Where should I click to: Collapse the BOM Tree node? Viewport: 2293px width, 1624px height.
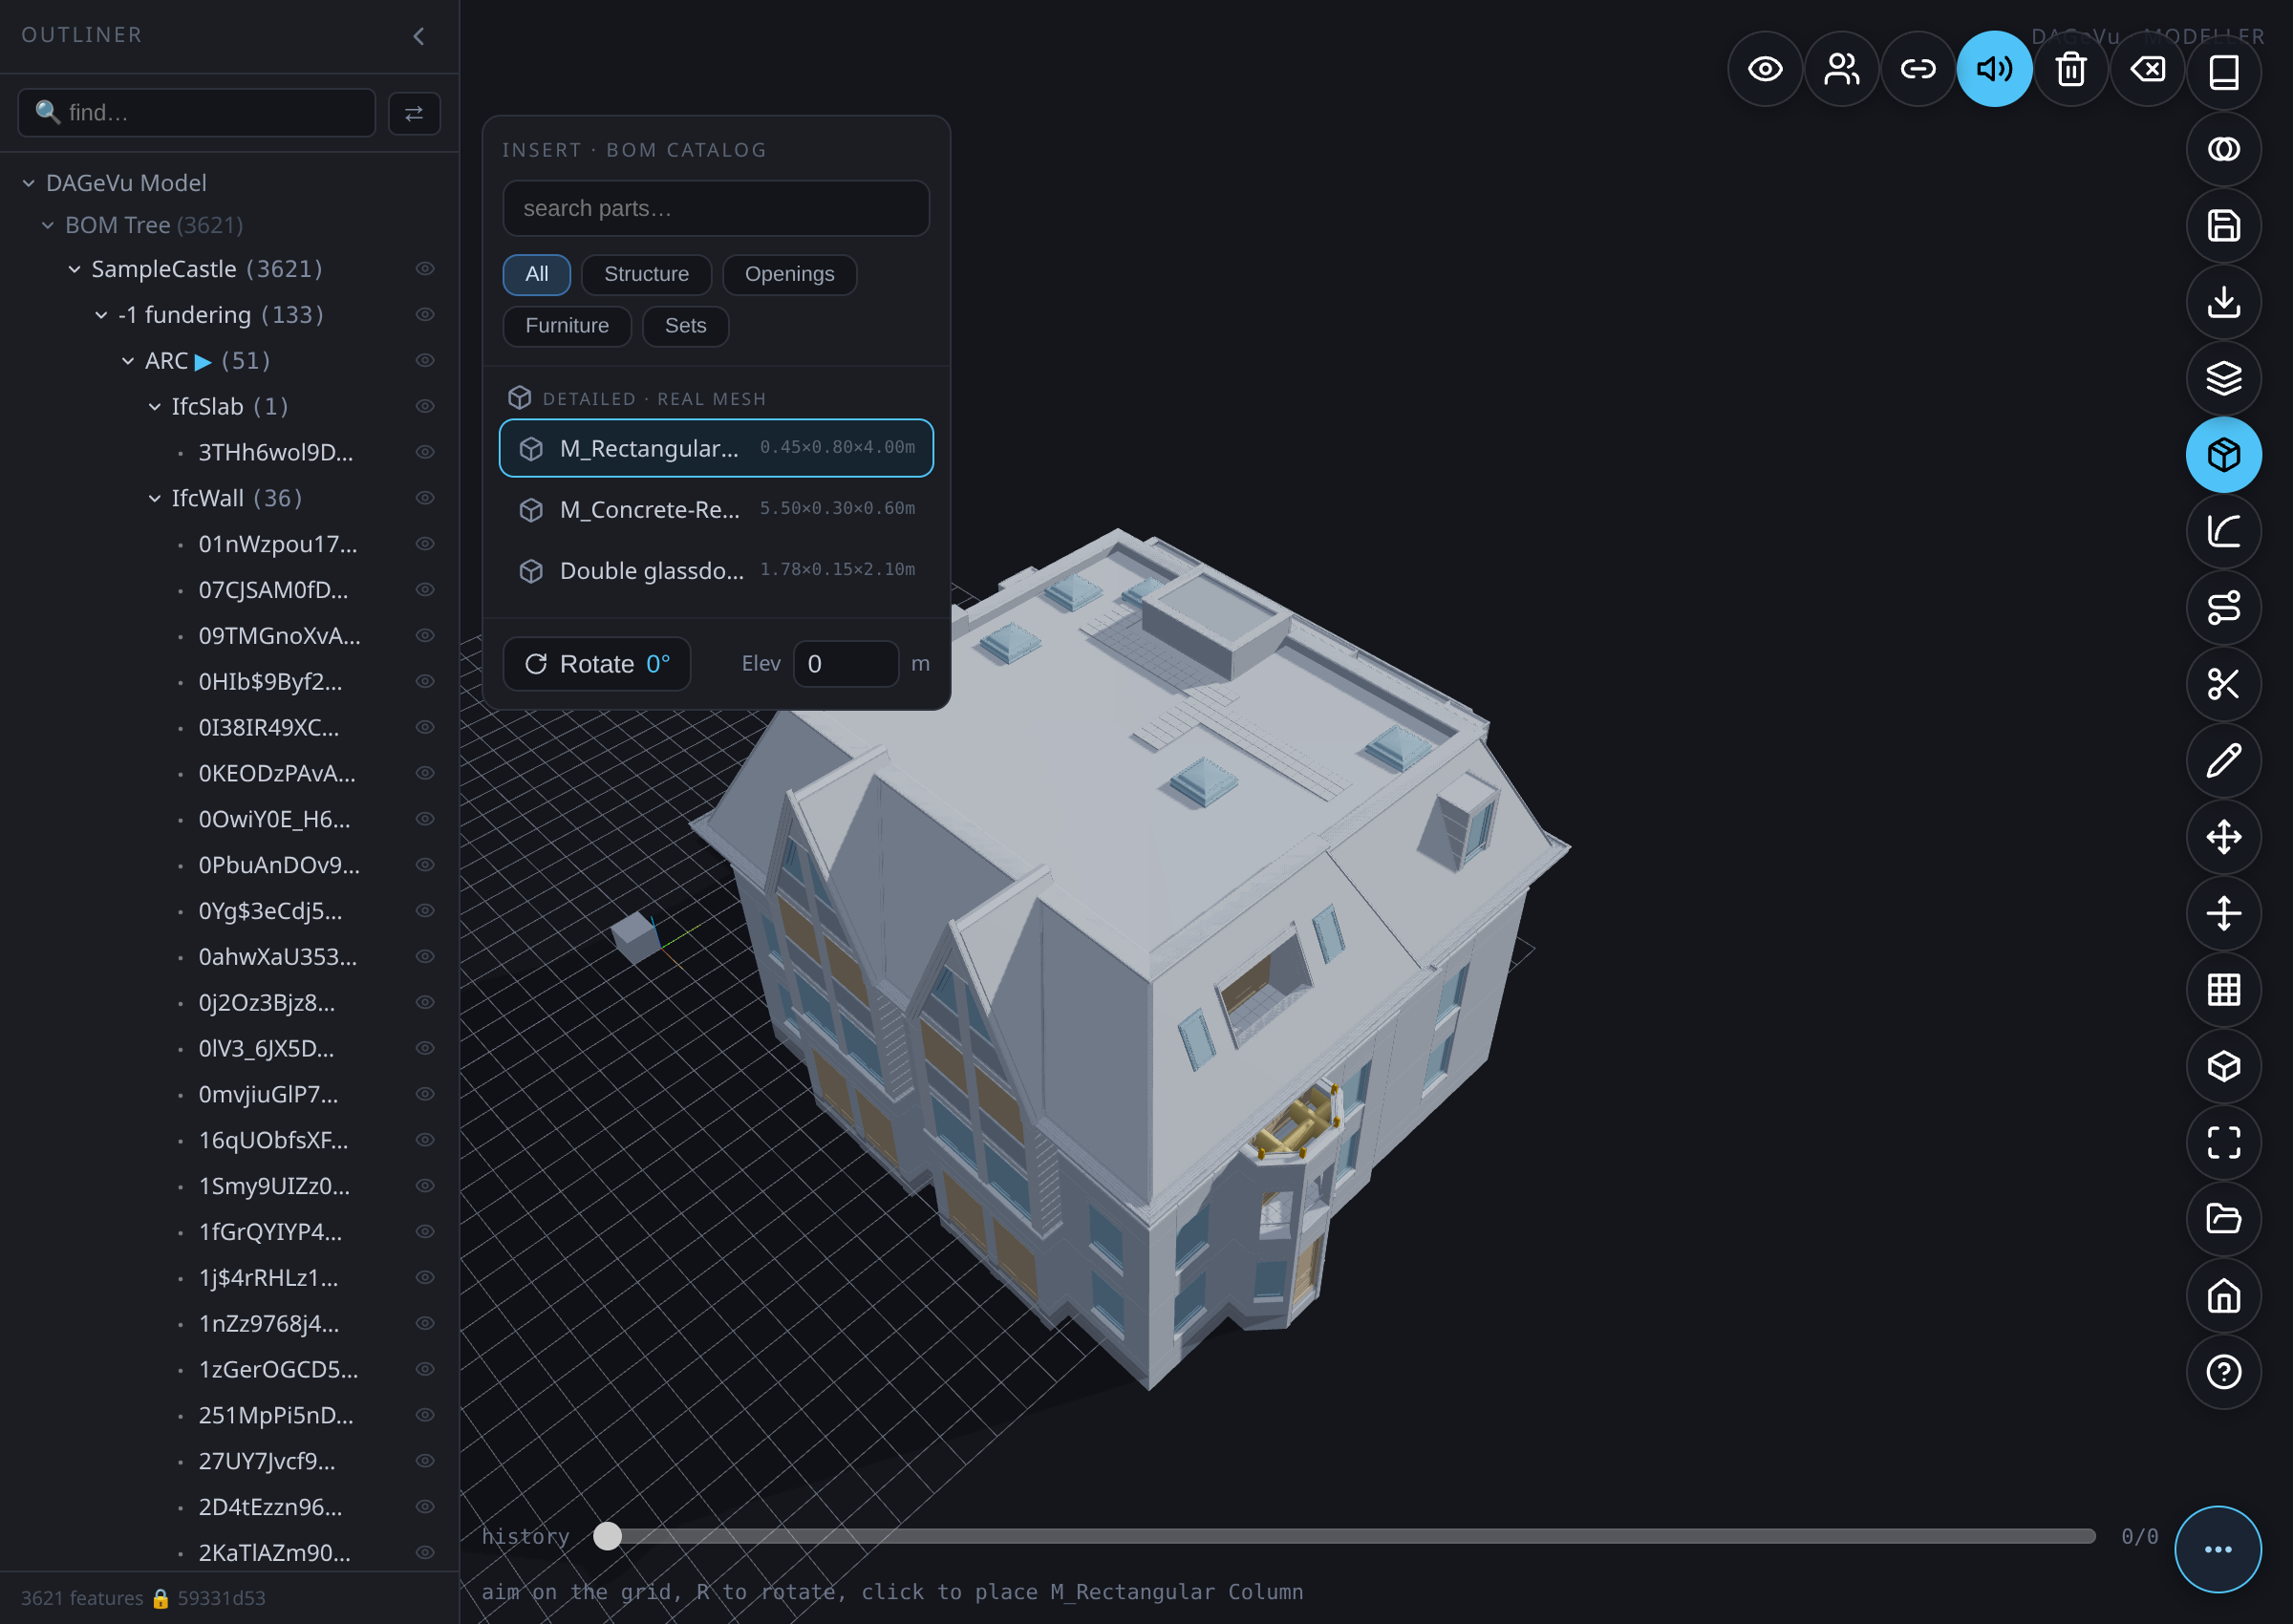[x=48, y=226]
